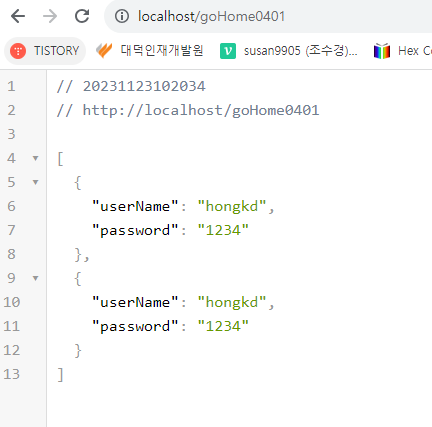Open the TISTORY bookmark
432x427 pixels.
pyautogui.click(x=45, y=51)
